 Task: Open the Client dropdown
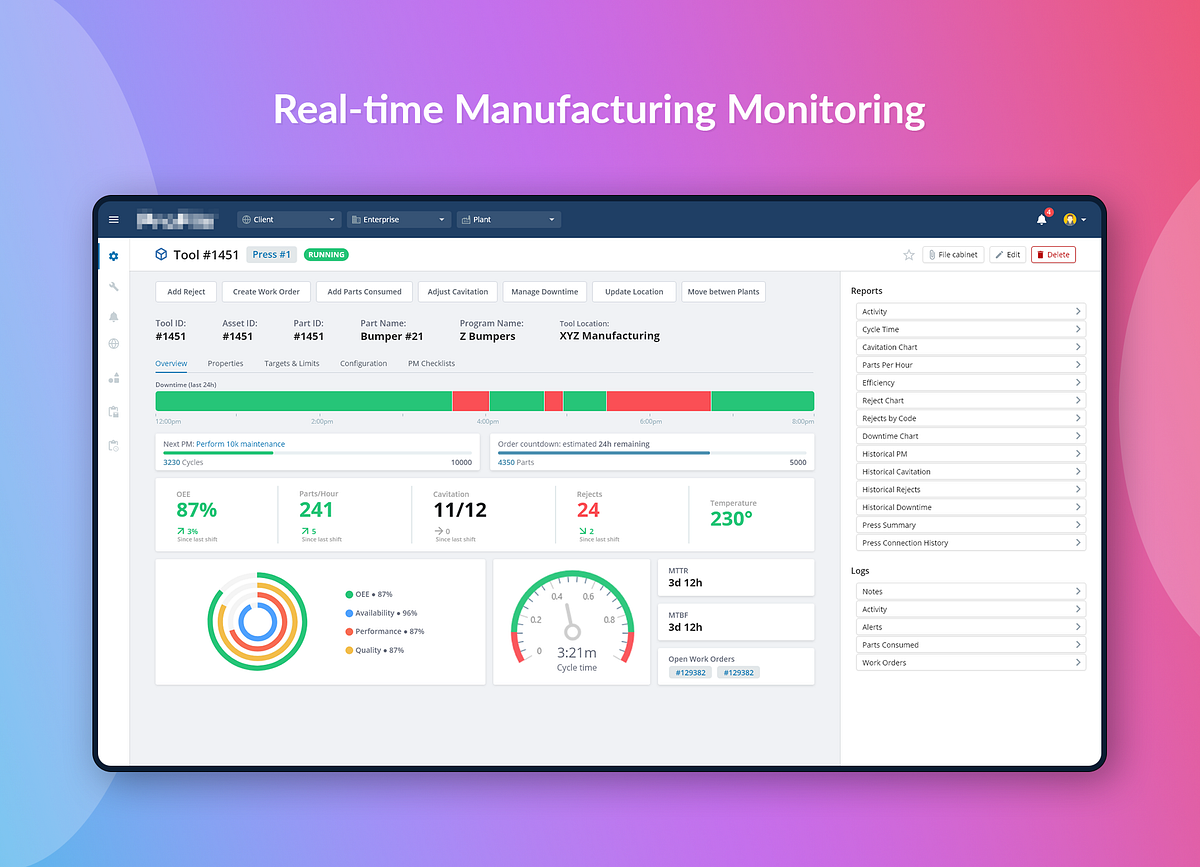point(288,219)
